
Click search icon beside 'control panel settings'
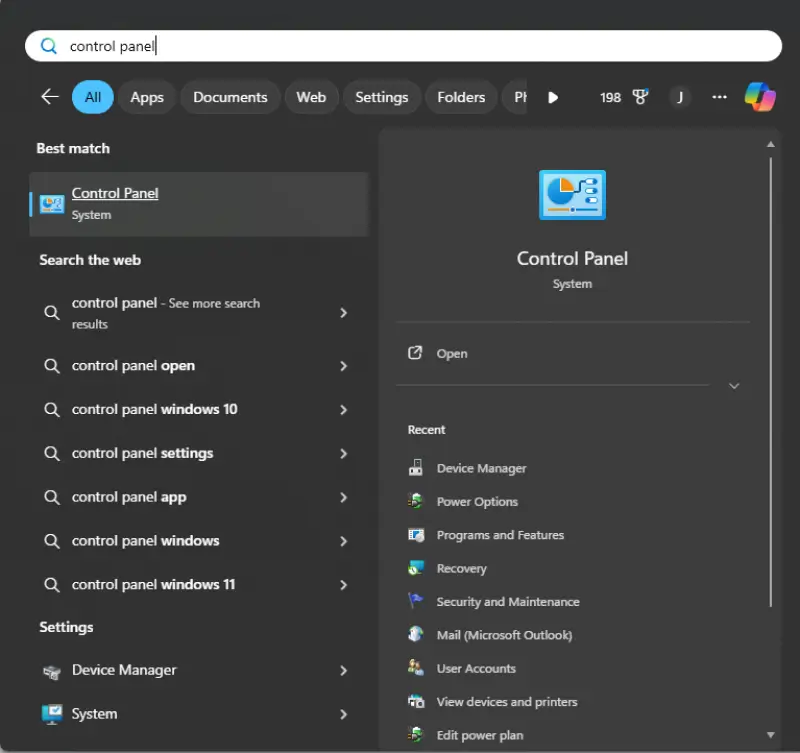click(x=52, y=453)
